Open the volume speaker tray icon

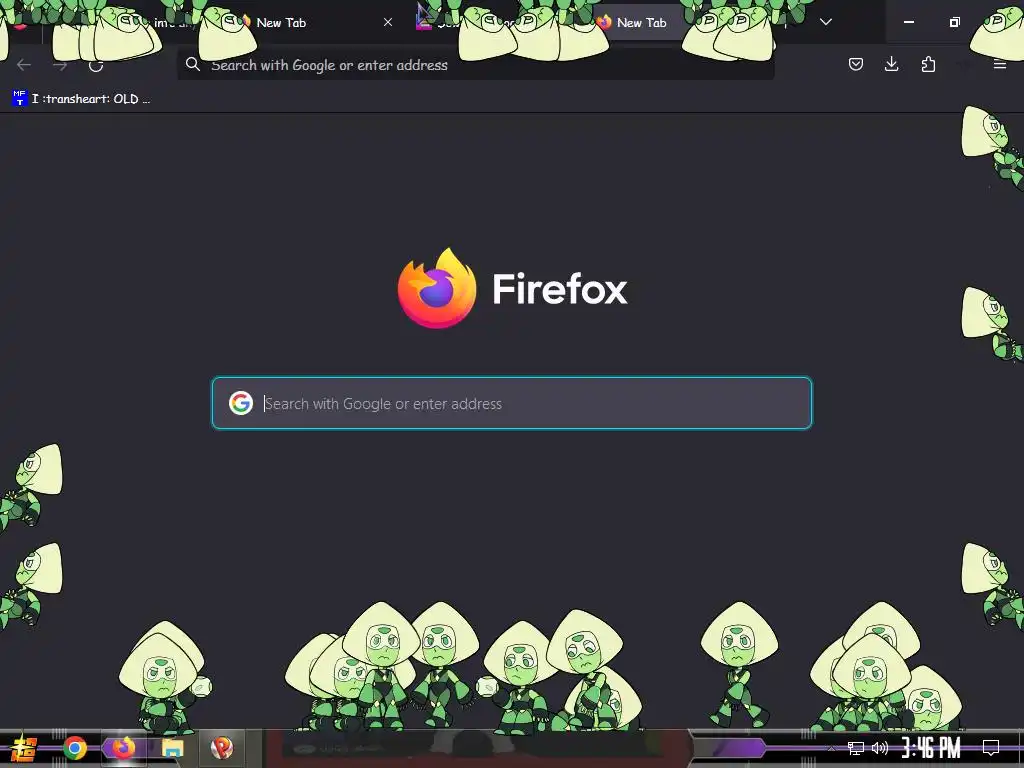[880, 748]
